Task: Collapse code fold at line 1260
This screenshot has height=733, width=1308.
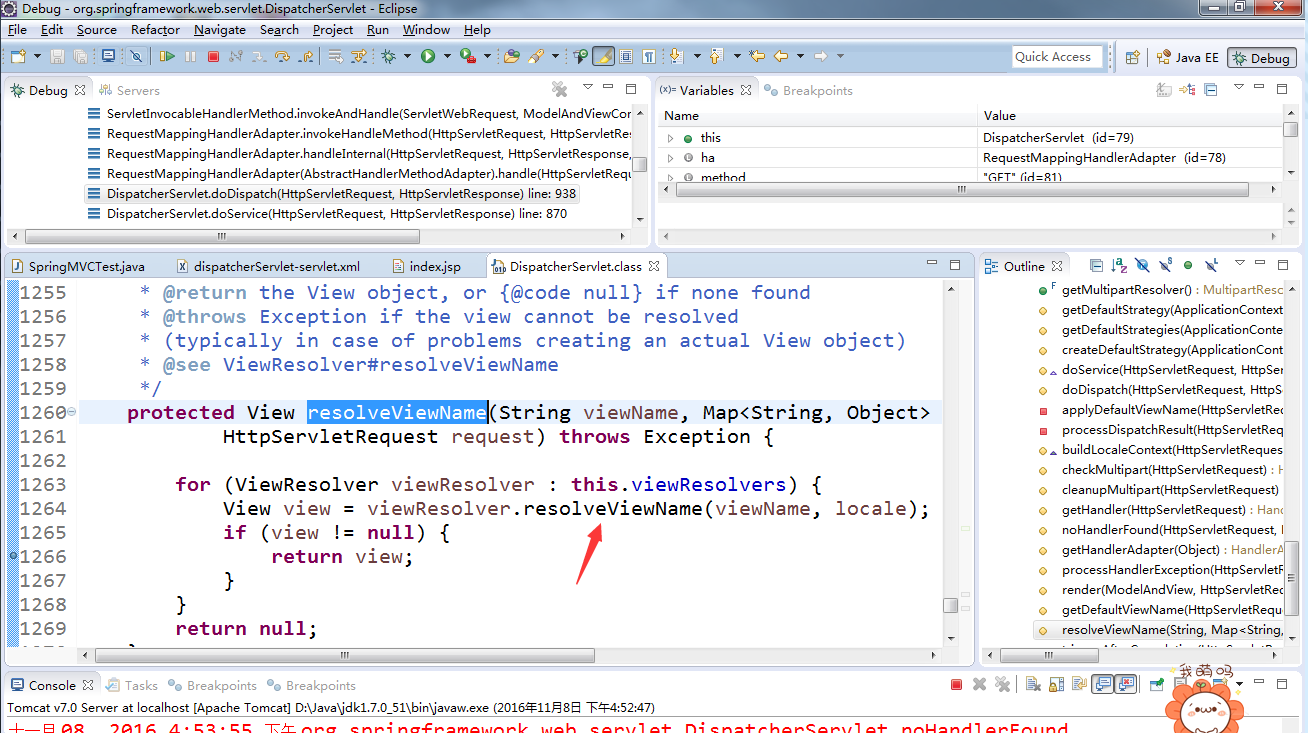Action: (x=72, y=412)
